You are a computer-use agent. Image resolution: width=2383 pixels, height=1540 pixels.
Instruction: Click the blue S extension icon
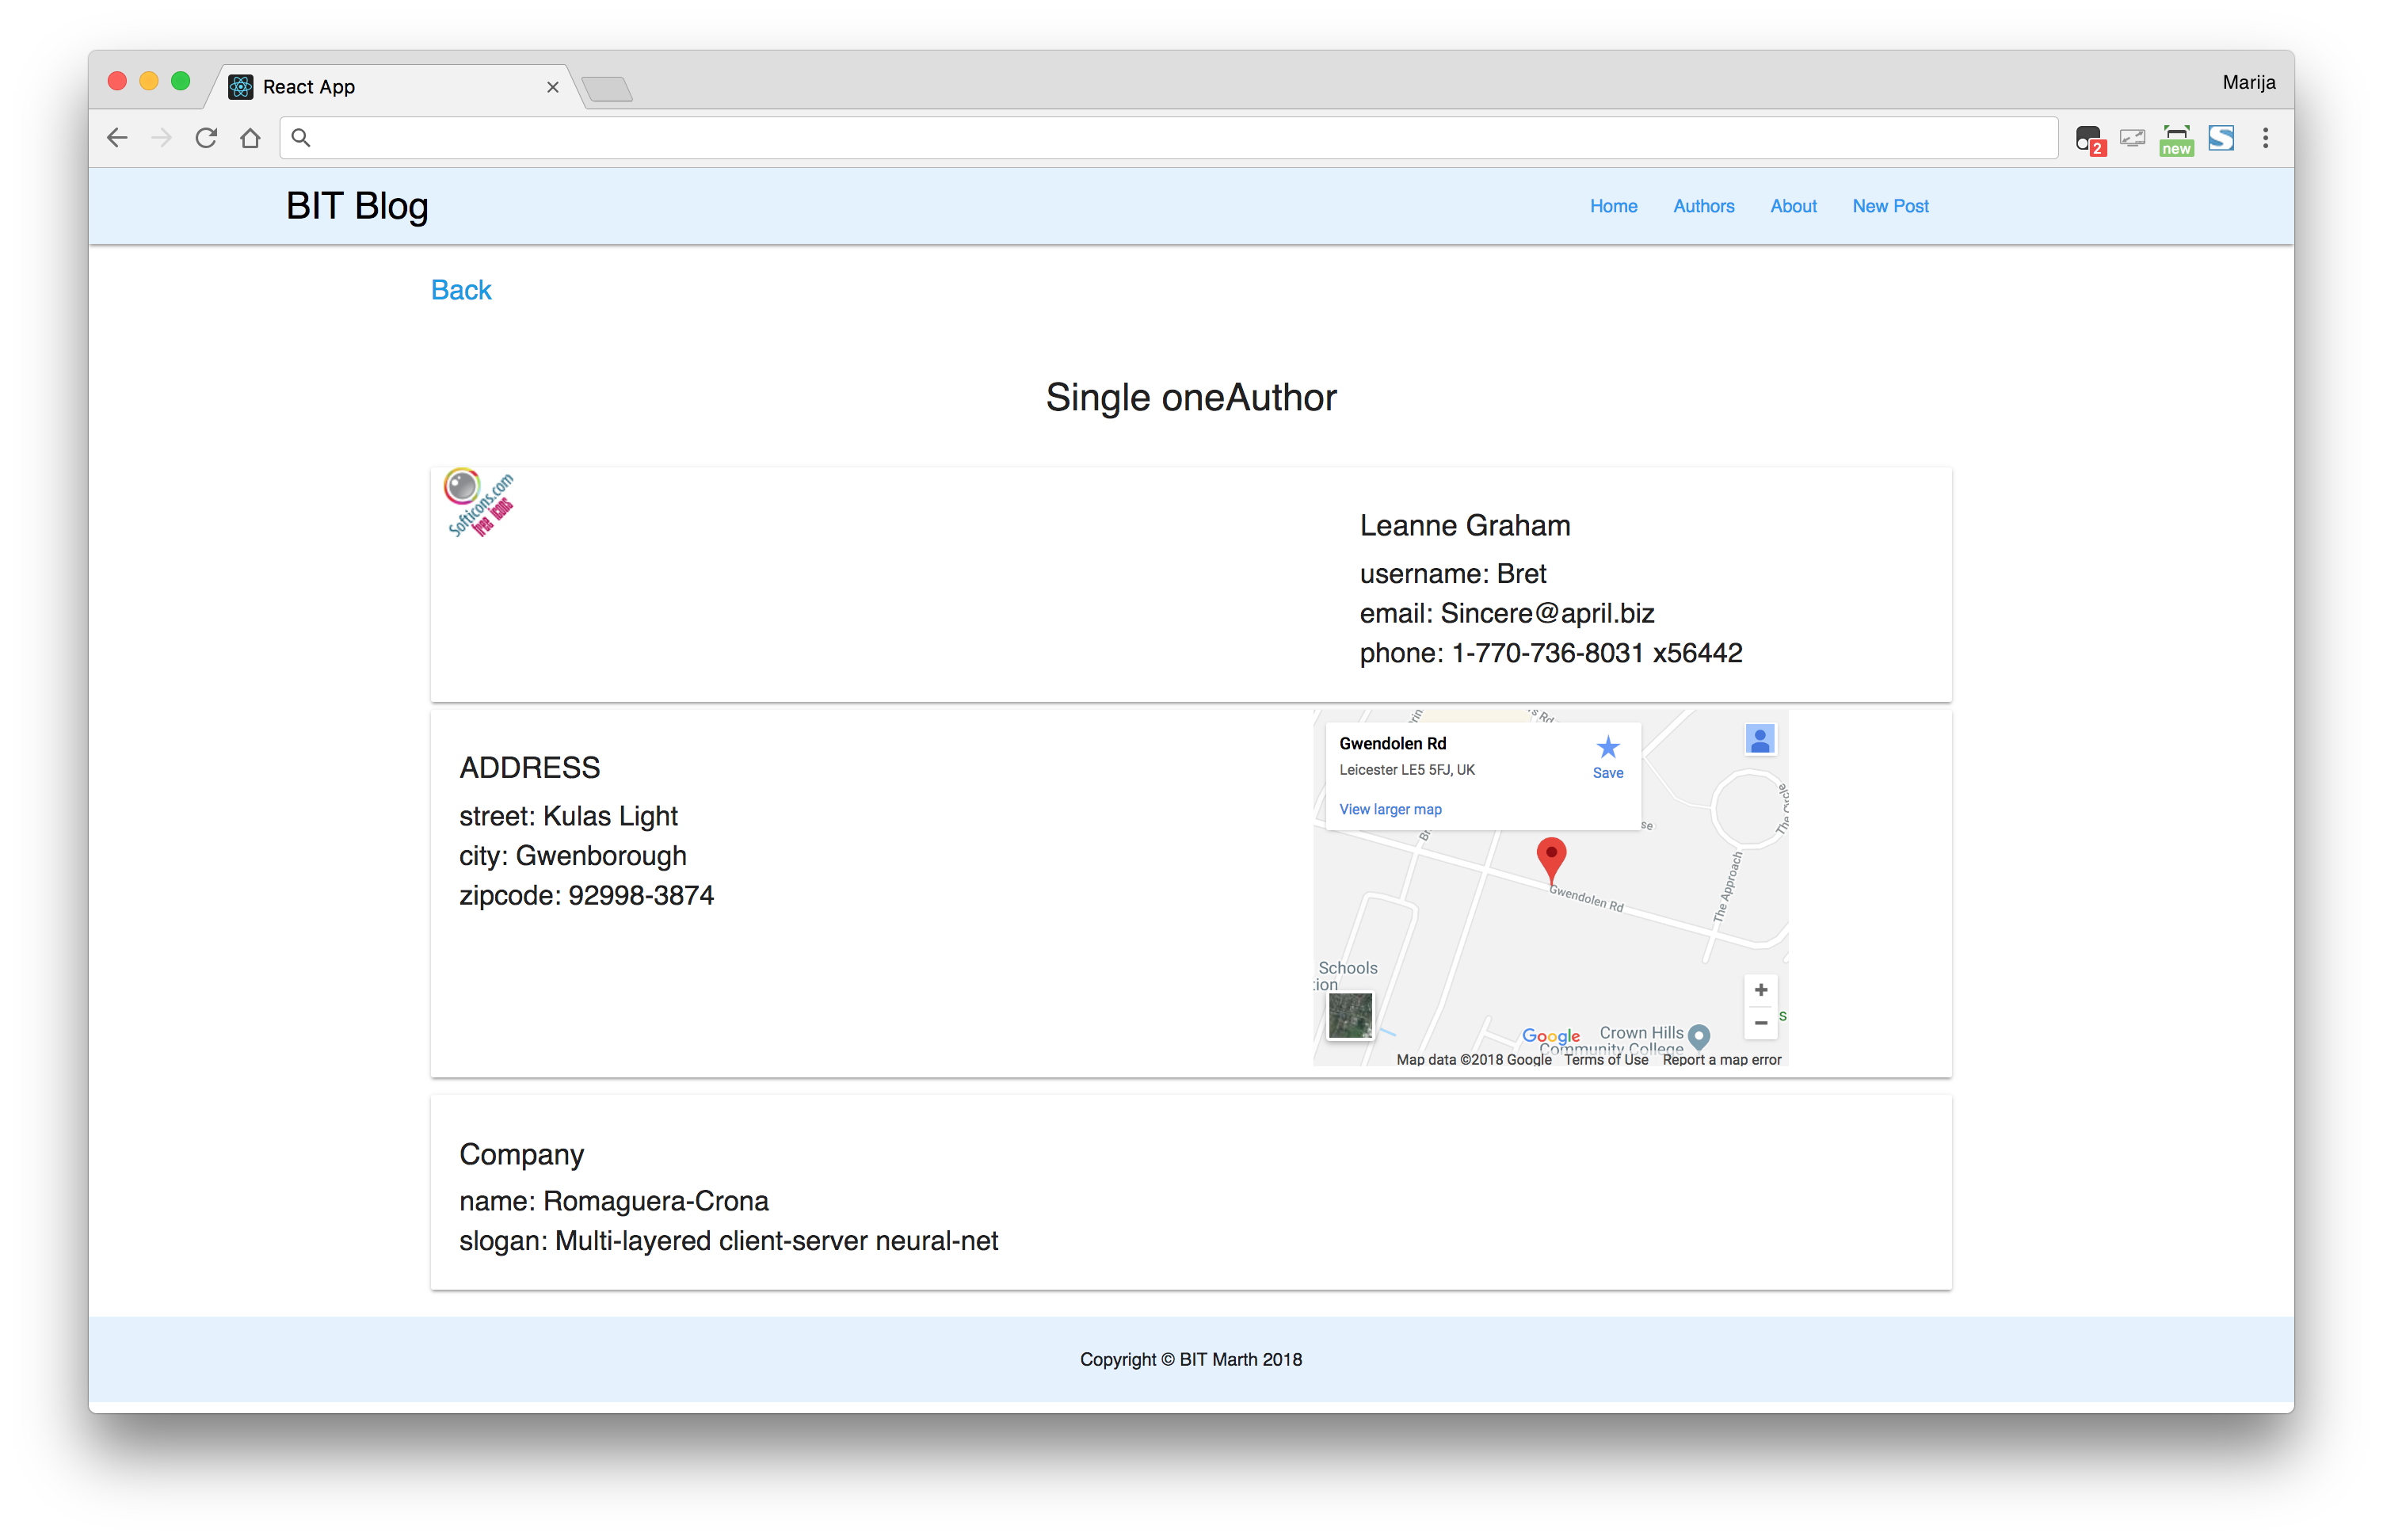[x=2221, y=138]
